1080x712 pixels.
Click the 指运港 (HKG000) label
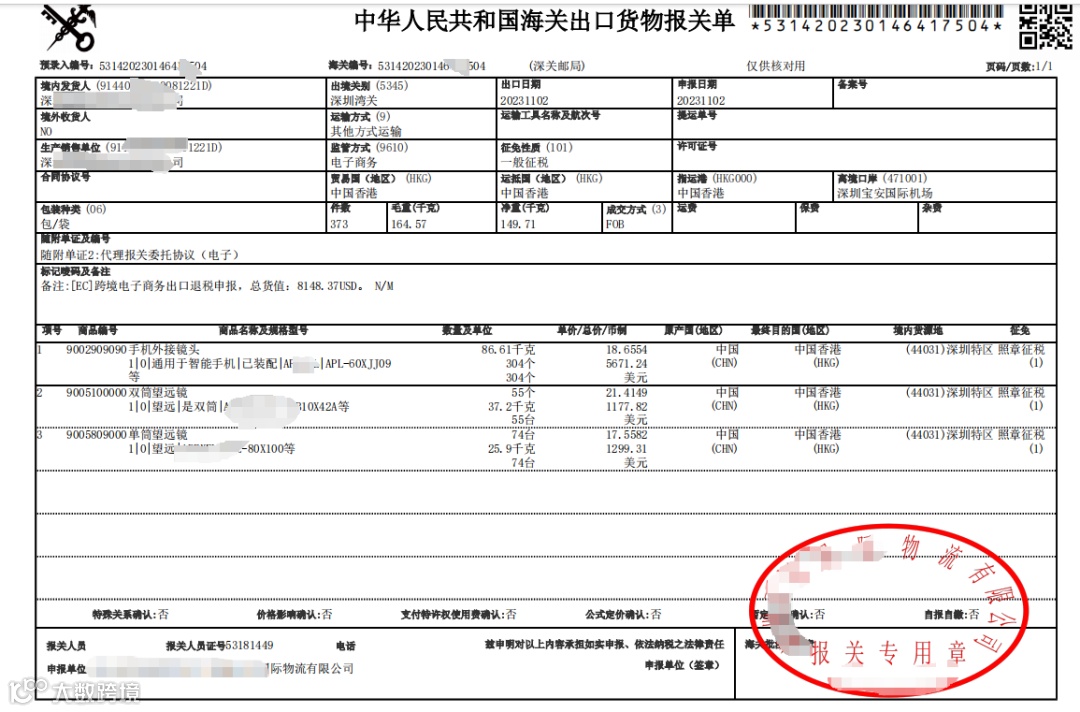pos(717,178)
